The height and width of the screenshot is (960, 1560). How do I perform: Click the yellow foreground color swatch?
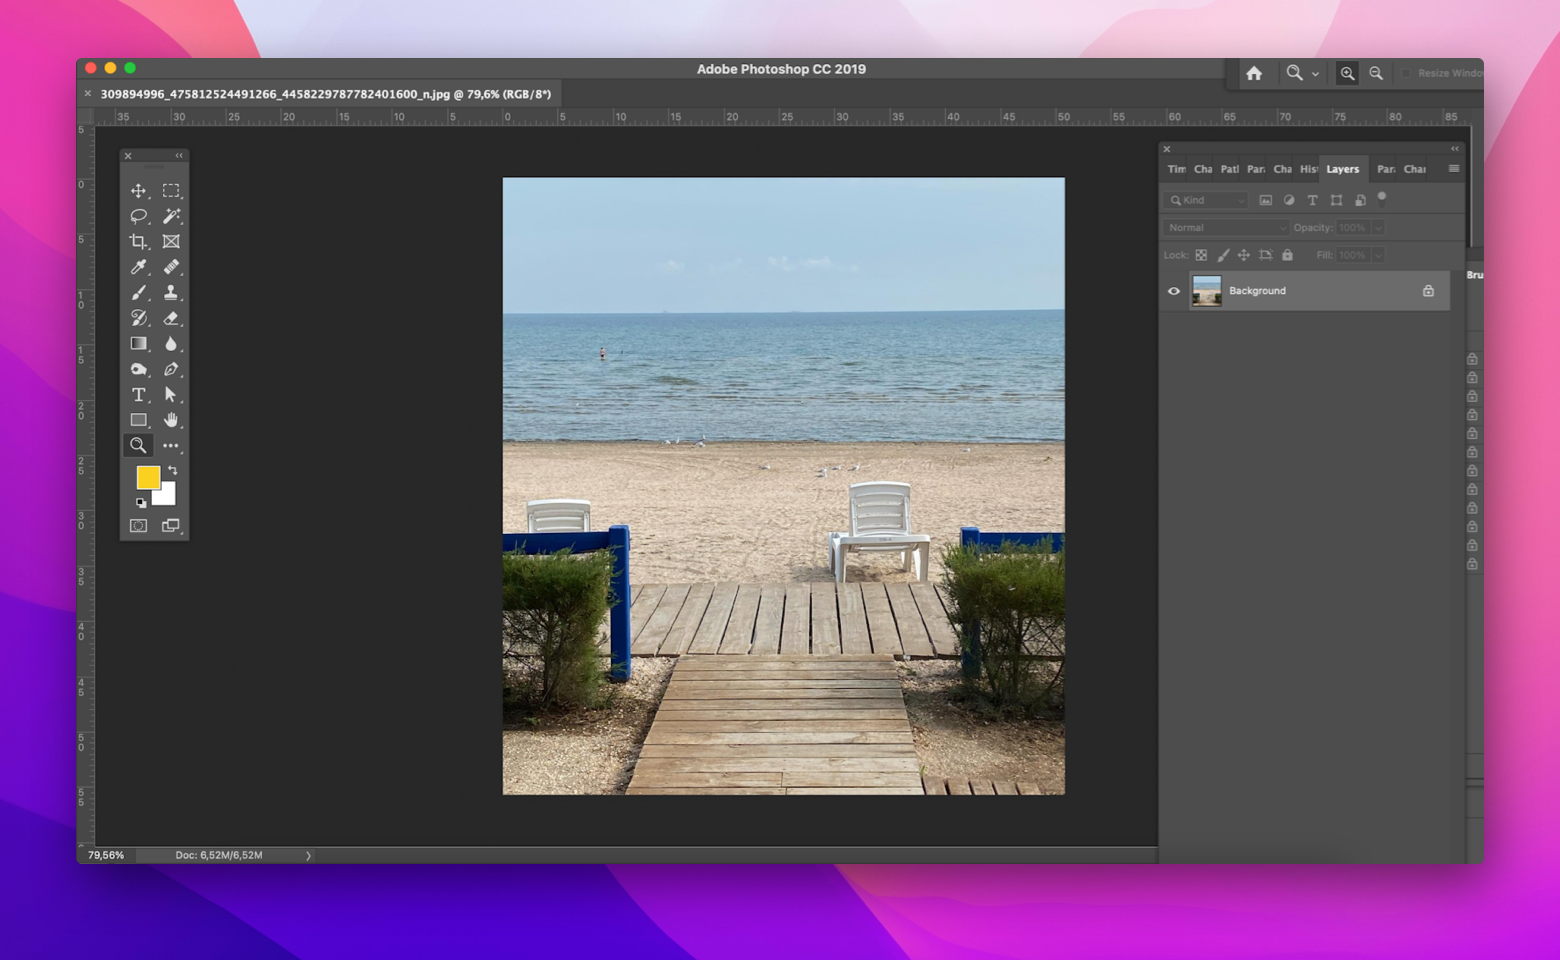click(147, 478)
